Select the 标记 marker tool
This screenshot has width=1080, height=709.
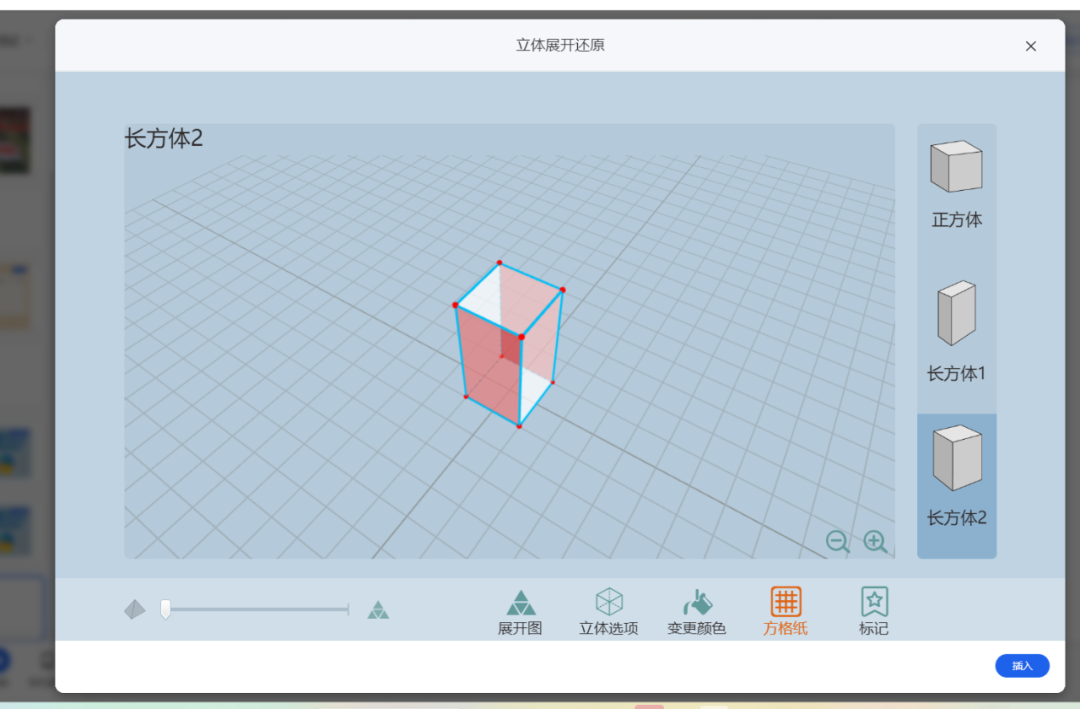click(x=873, y=611)
